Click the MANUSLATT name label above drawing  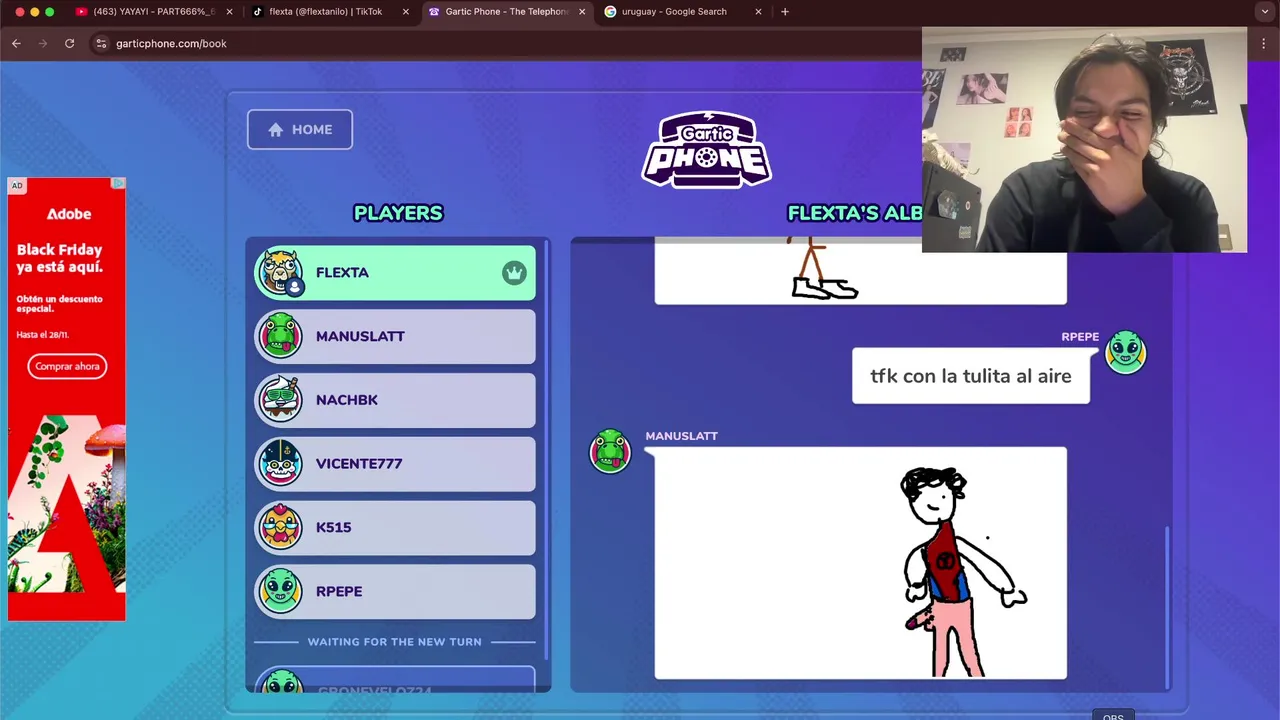pos(681,436)
